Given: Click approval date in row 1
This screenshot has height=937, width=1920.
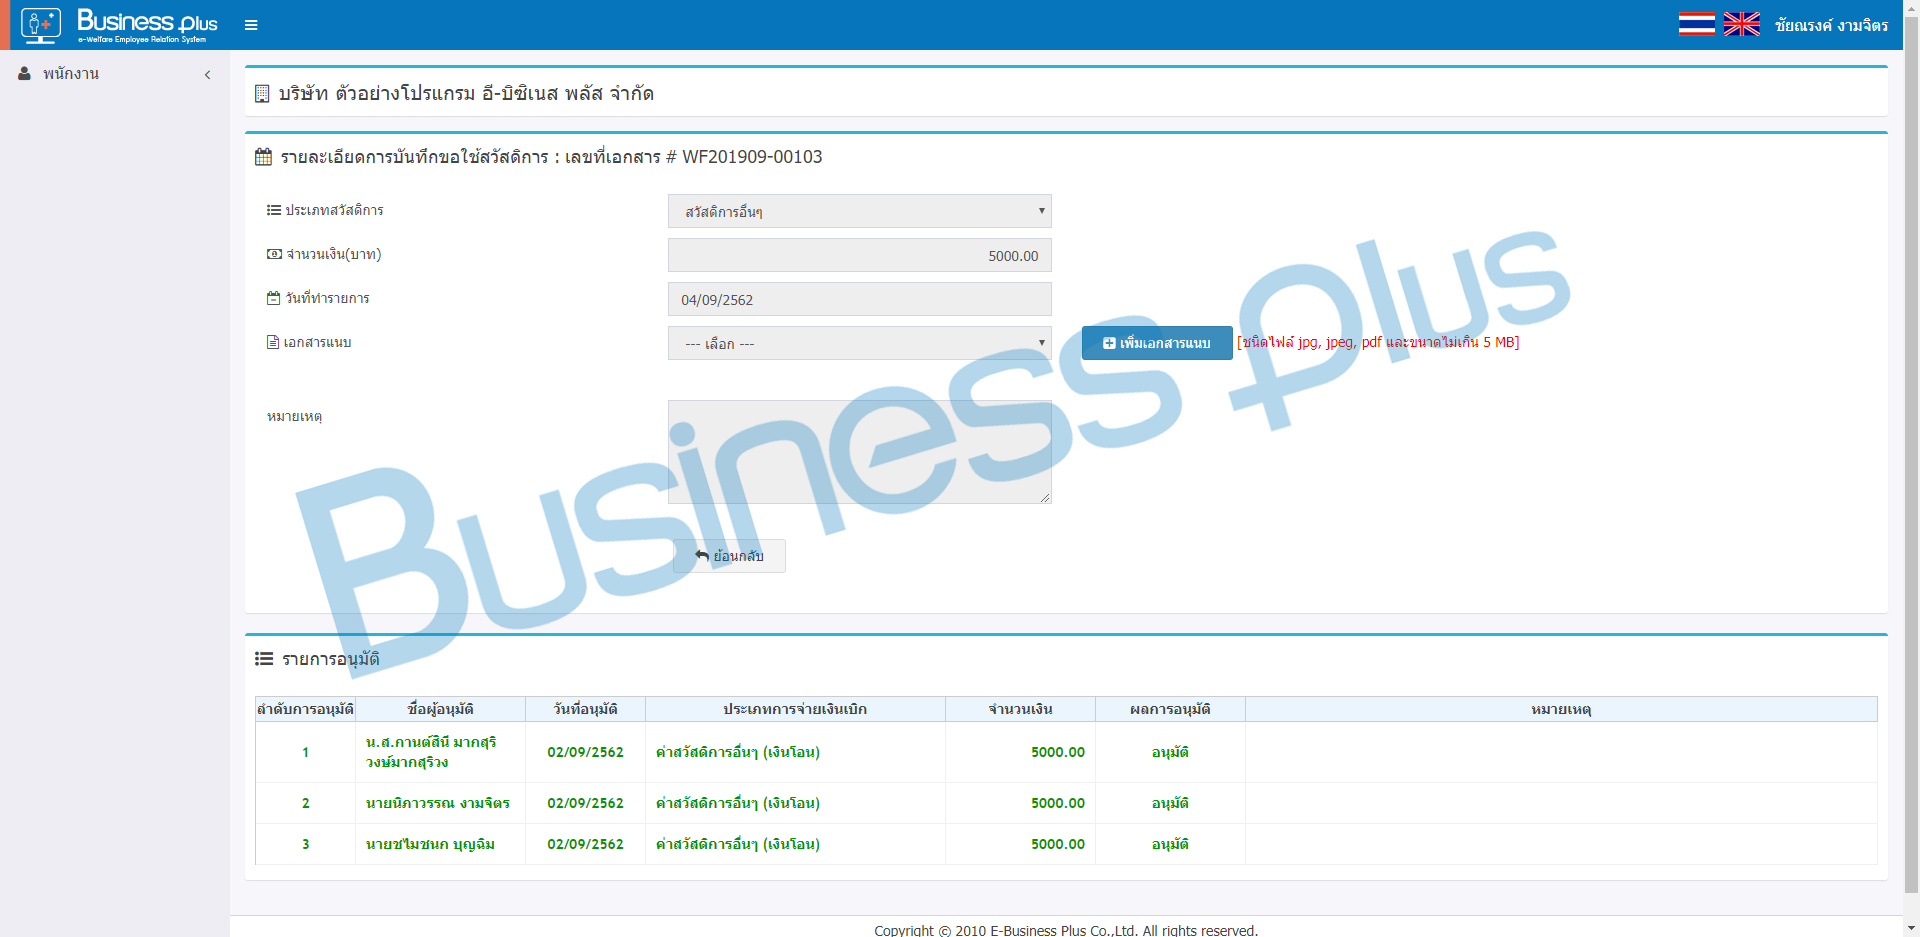Looking at the screenshot, I should (585, 752).
